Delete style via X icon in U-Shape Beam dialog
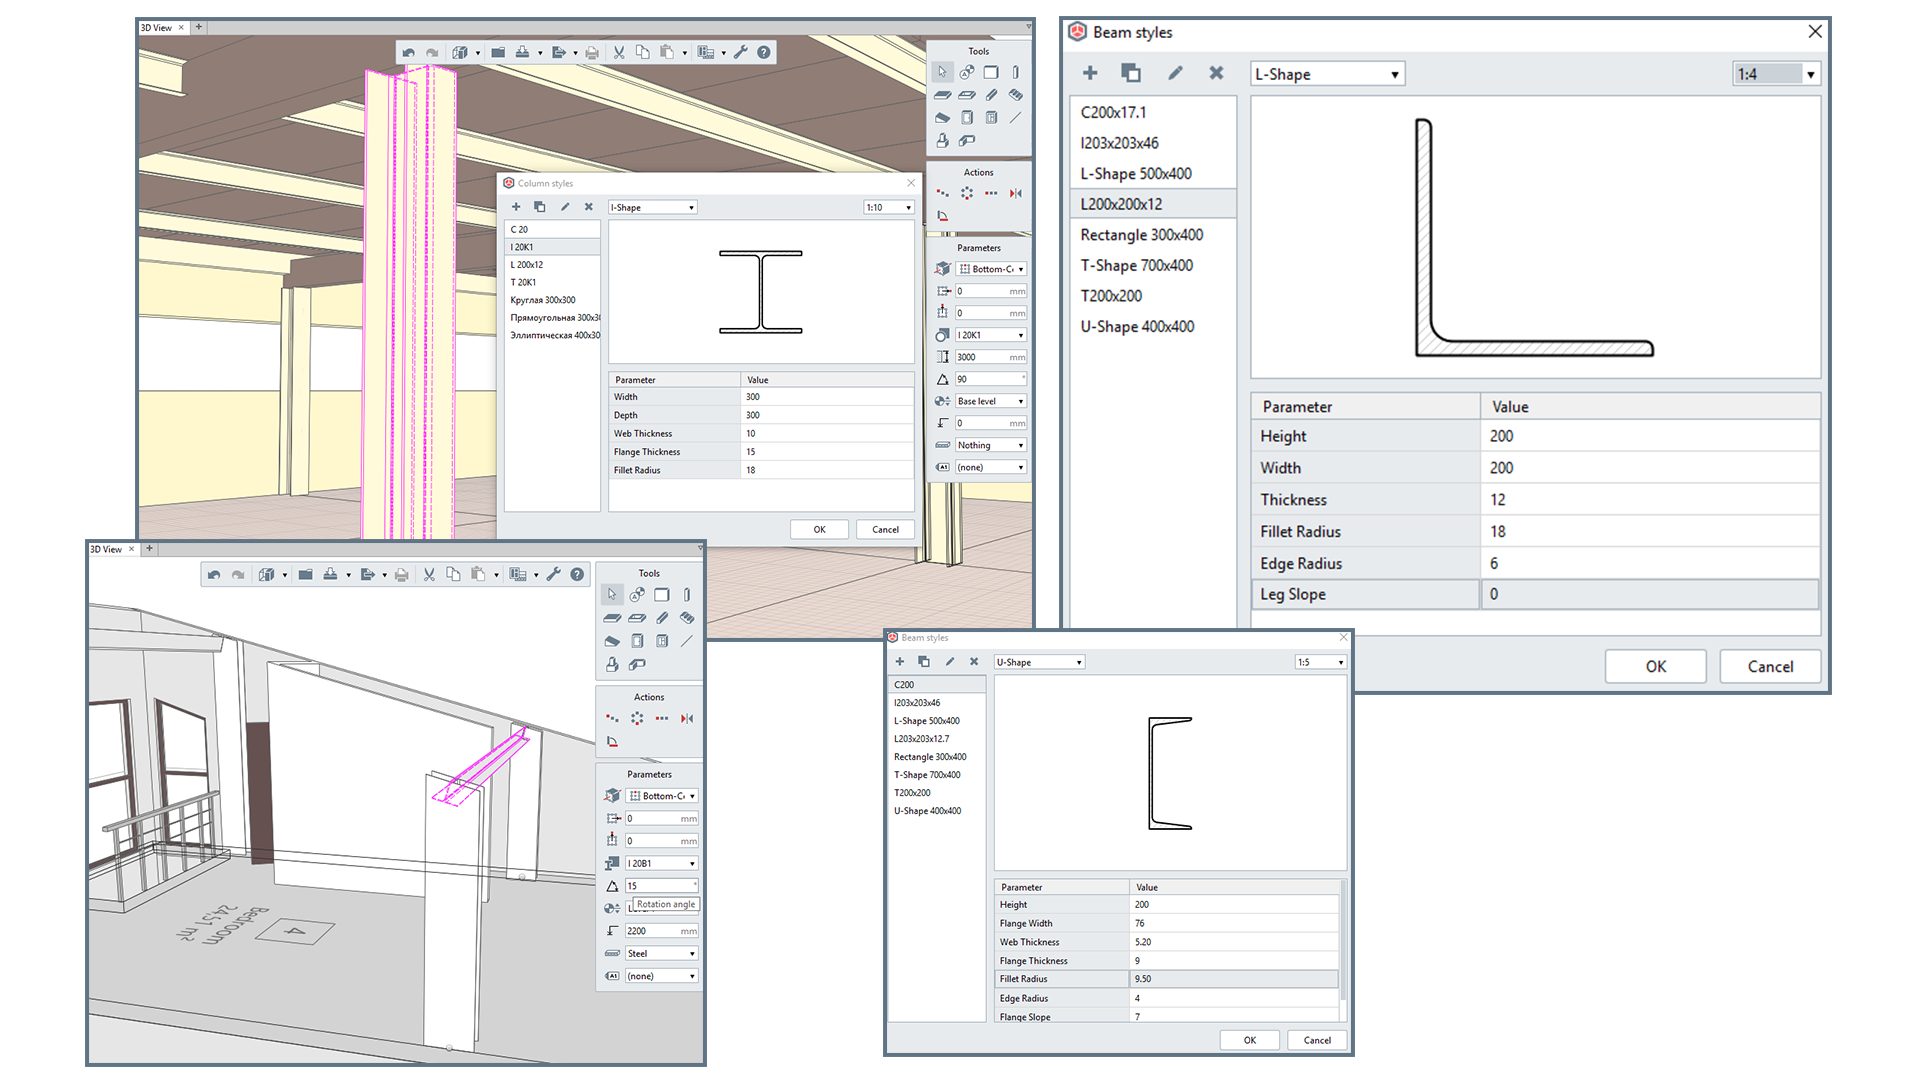Screen dimensions: 1920x1080 [974, 662]
